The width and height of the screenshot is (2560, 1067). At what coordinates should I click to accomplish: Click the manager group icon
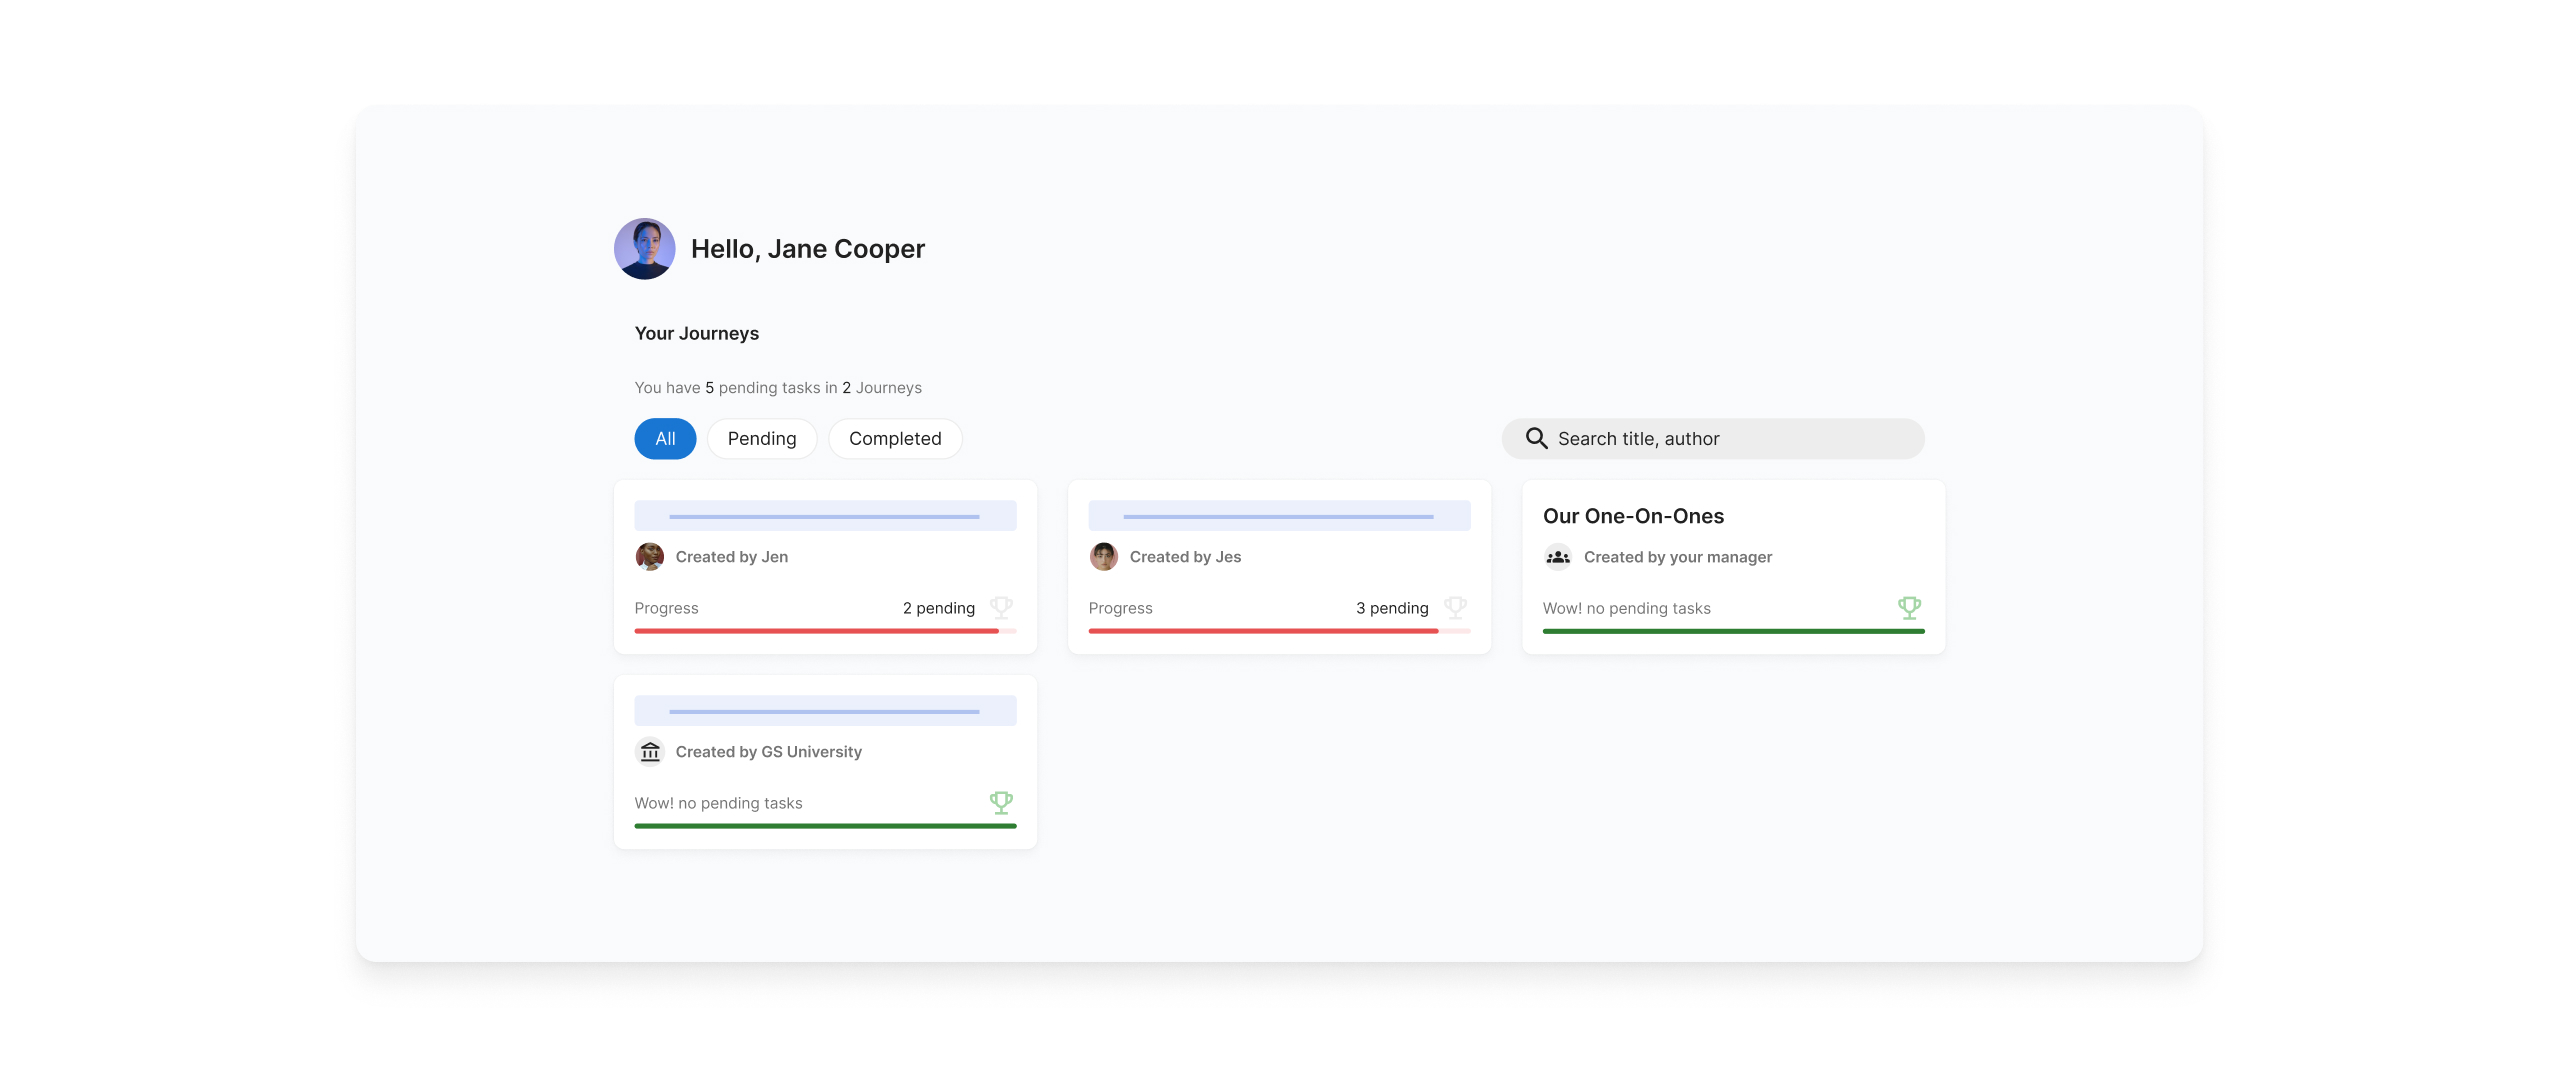coord(1558,557)
